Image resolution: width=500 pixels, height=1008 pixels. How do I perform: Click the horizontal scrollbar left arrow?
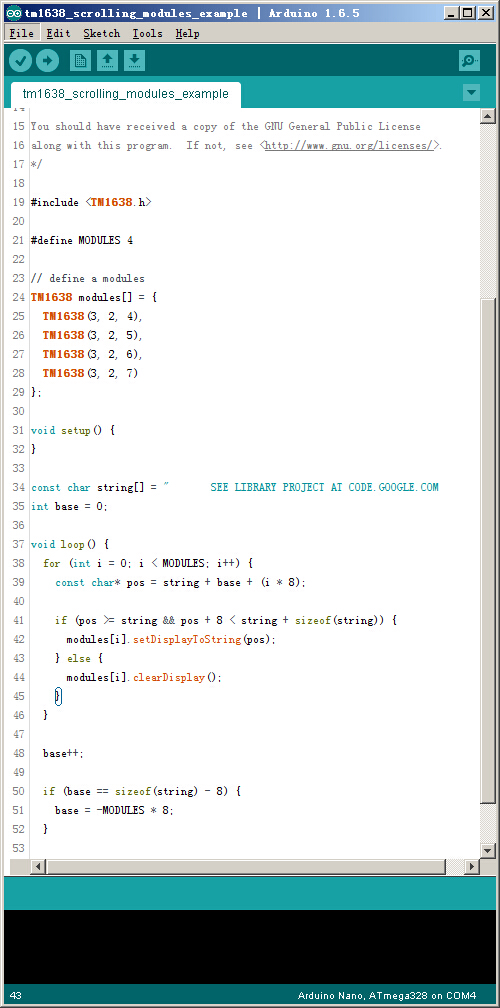(x=37, y=867)
